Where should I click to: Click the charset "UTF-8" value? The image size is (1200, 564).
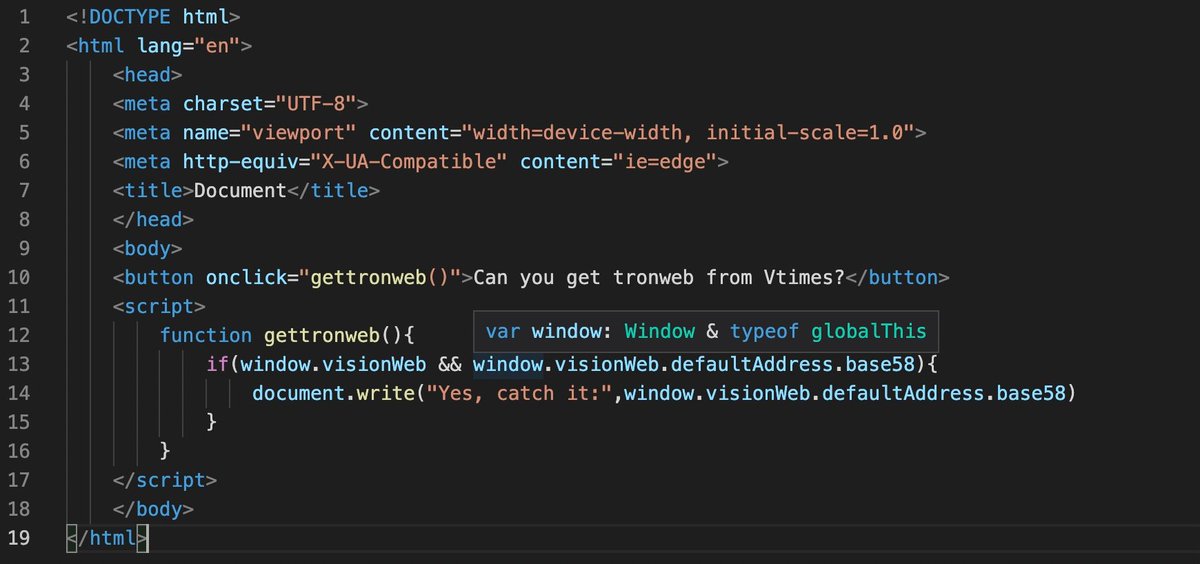[x=315, y=103]
